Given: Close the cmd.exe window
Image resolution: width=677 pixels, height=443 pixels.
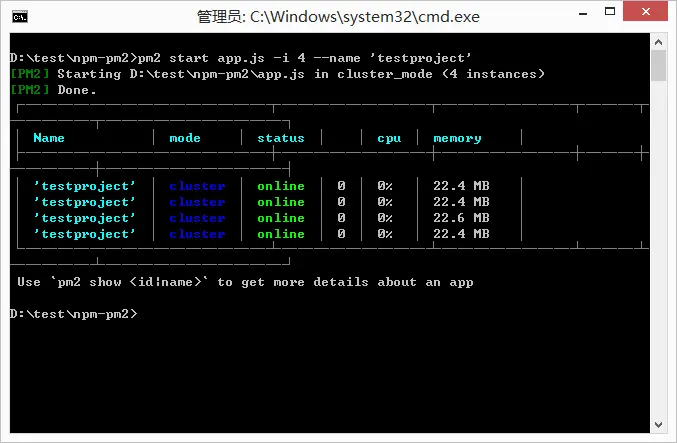Looking at the screenshot, I should click(645, 11).
